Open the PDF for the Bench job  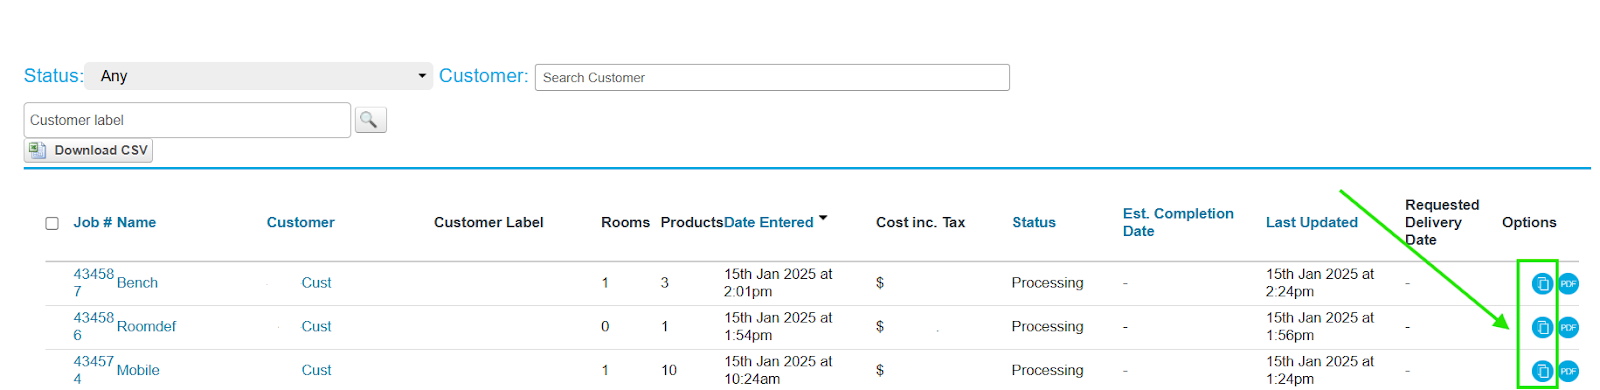click(1568, 284)
